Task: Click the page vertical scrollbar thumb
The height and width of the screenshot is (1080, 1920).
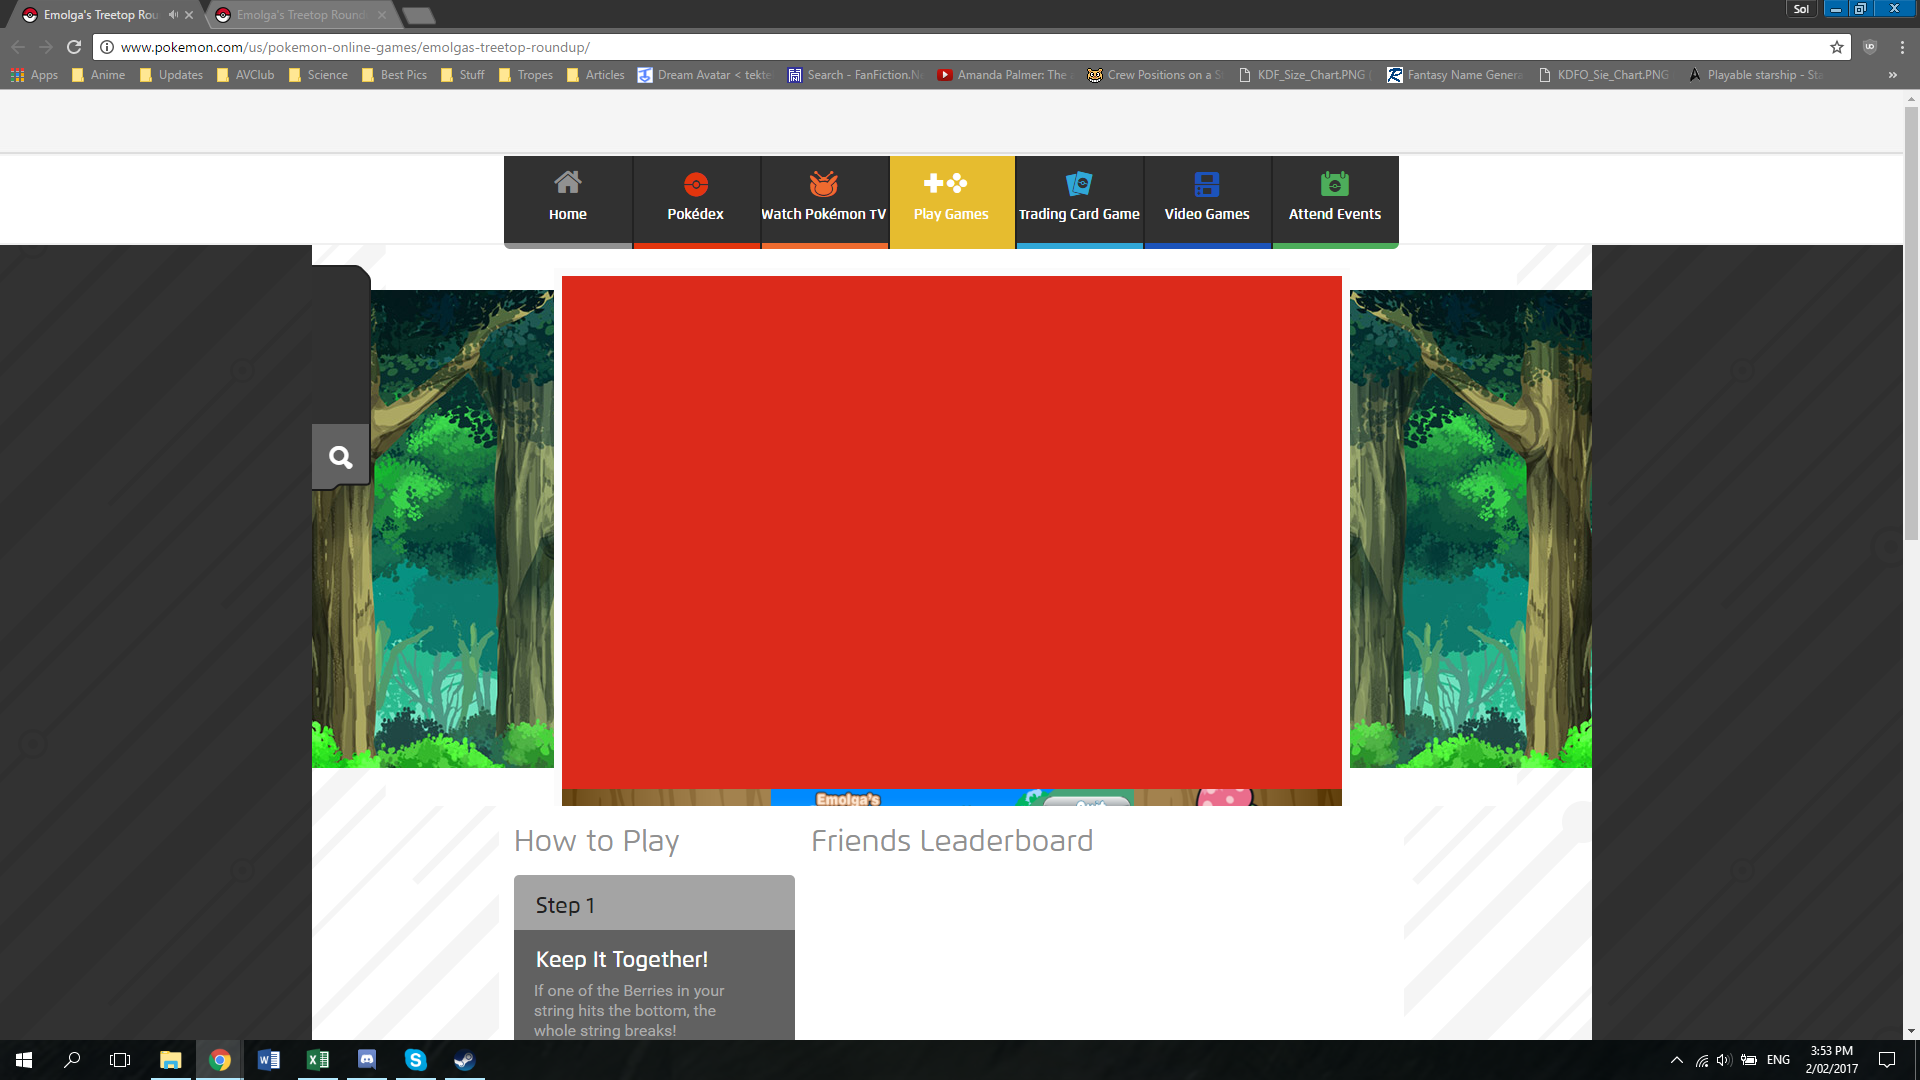Action: coord(1911,325)
